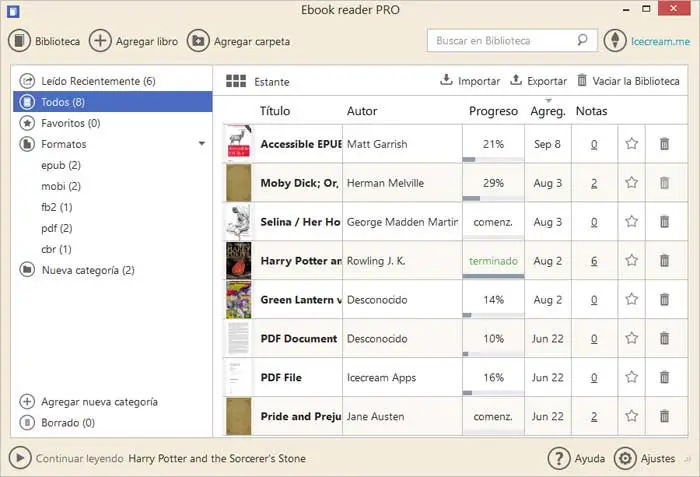Image resolution: width=700 pixels, height=477 pixels.
Task: Sort by the Agreg. column header
Action: point(547,111)
